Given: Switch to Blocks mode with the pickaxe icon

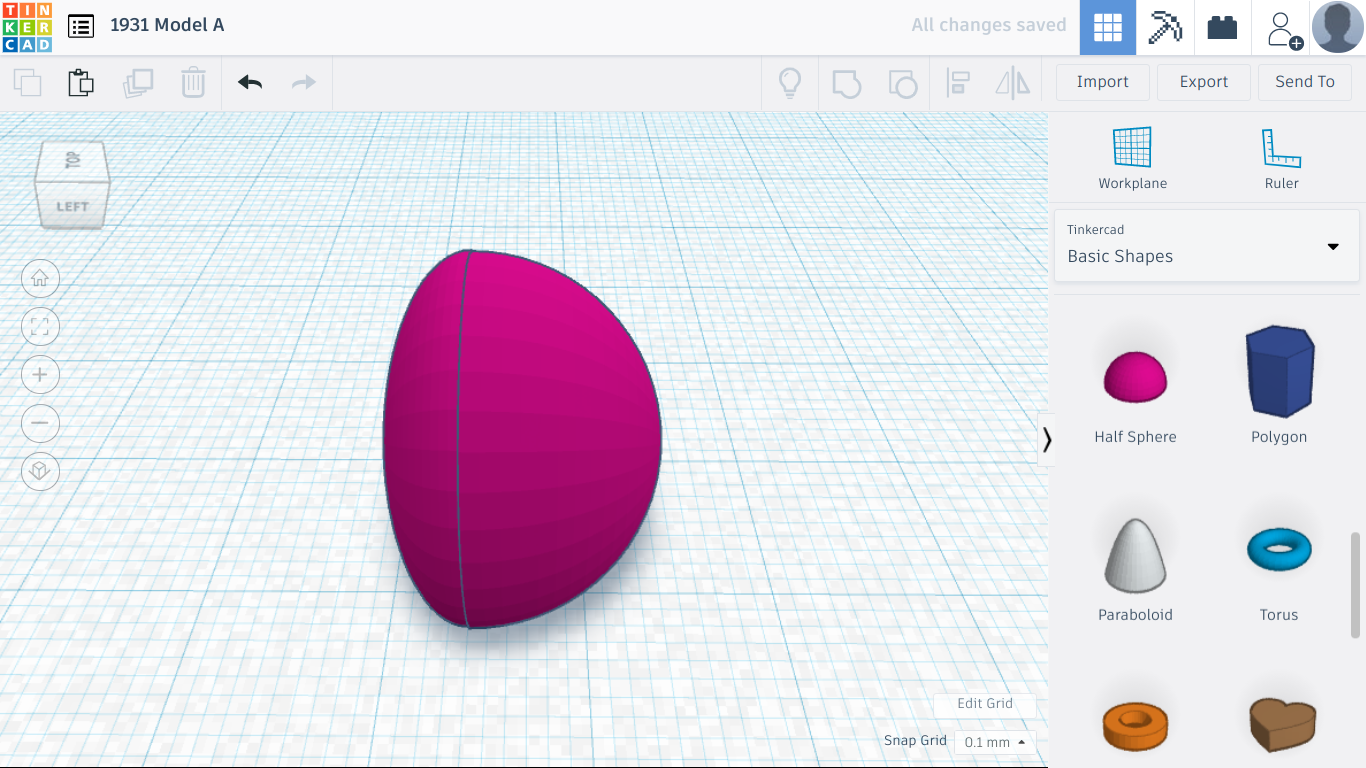Looking at the screenshot, I should (x=1164, y=27).
